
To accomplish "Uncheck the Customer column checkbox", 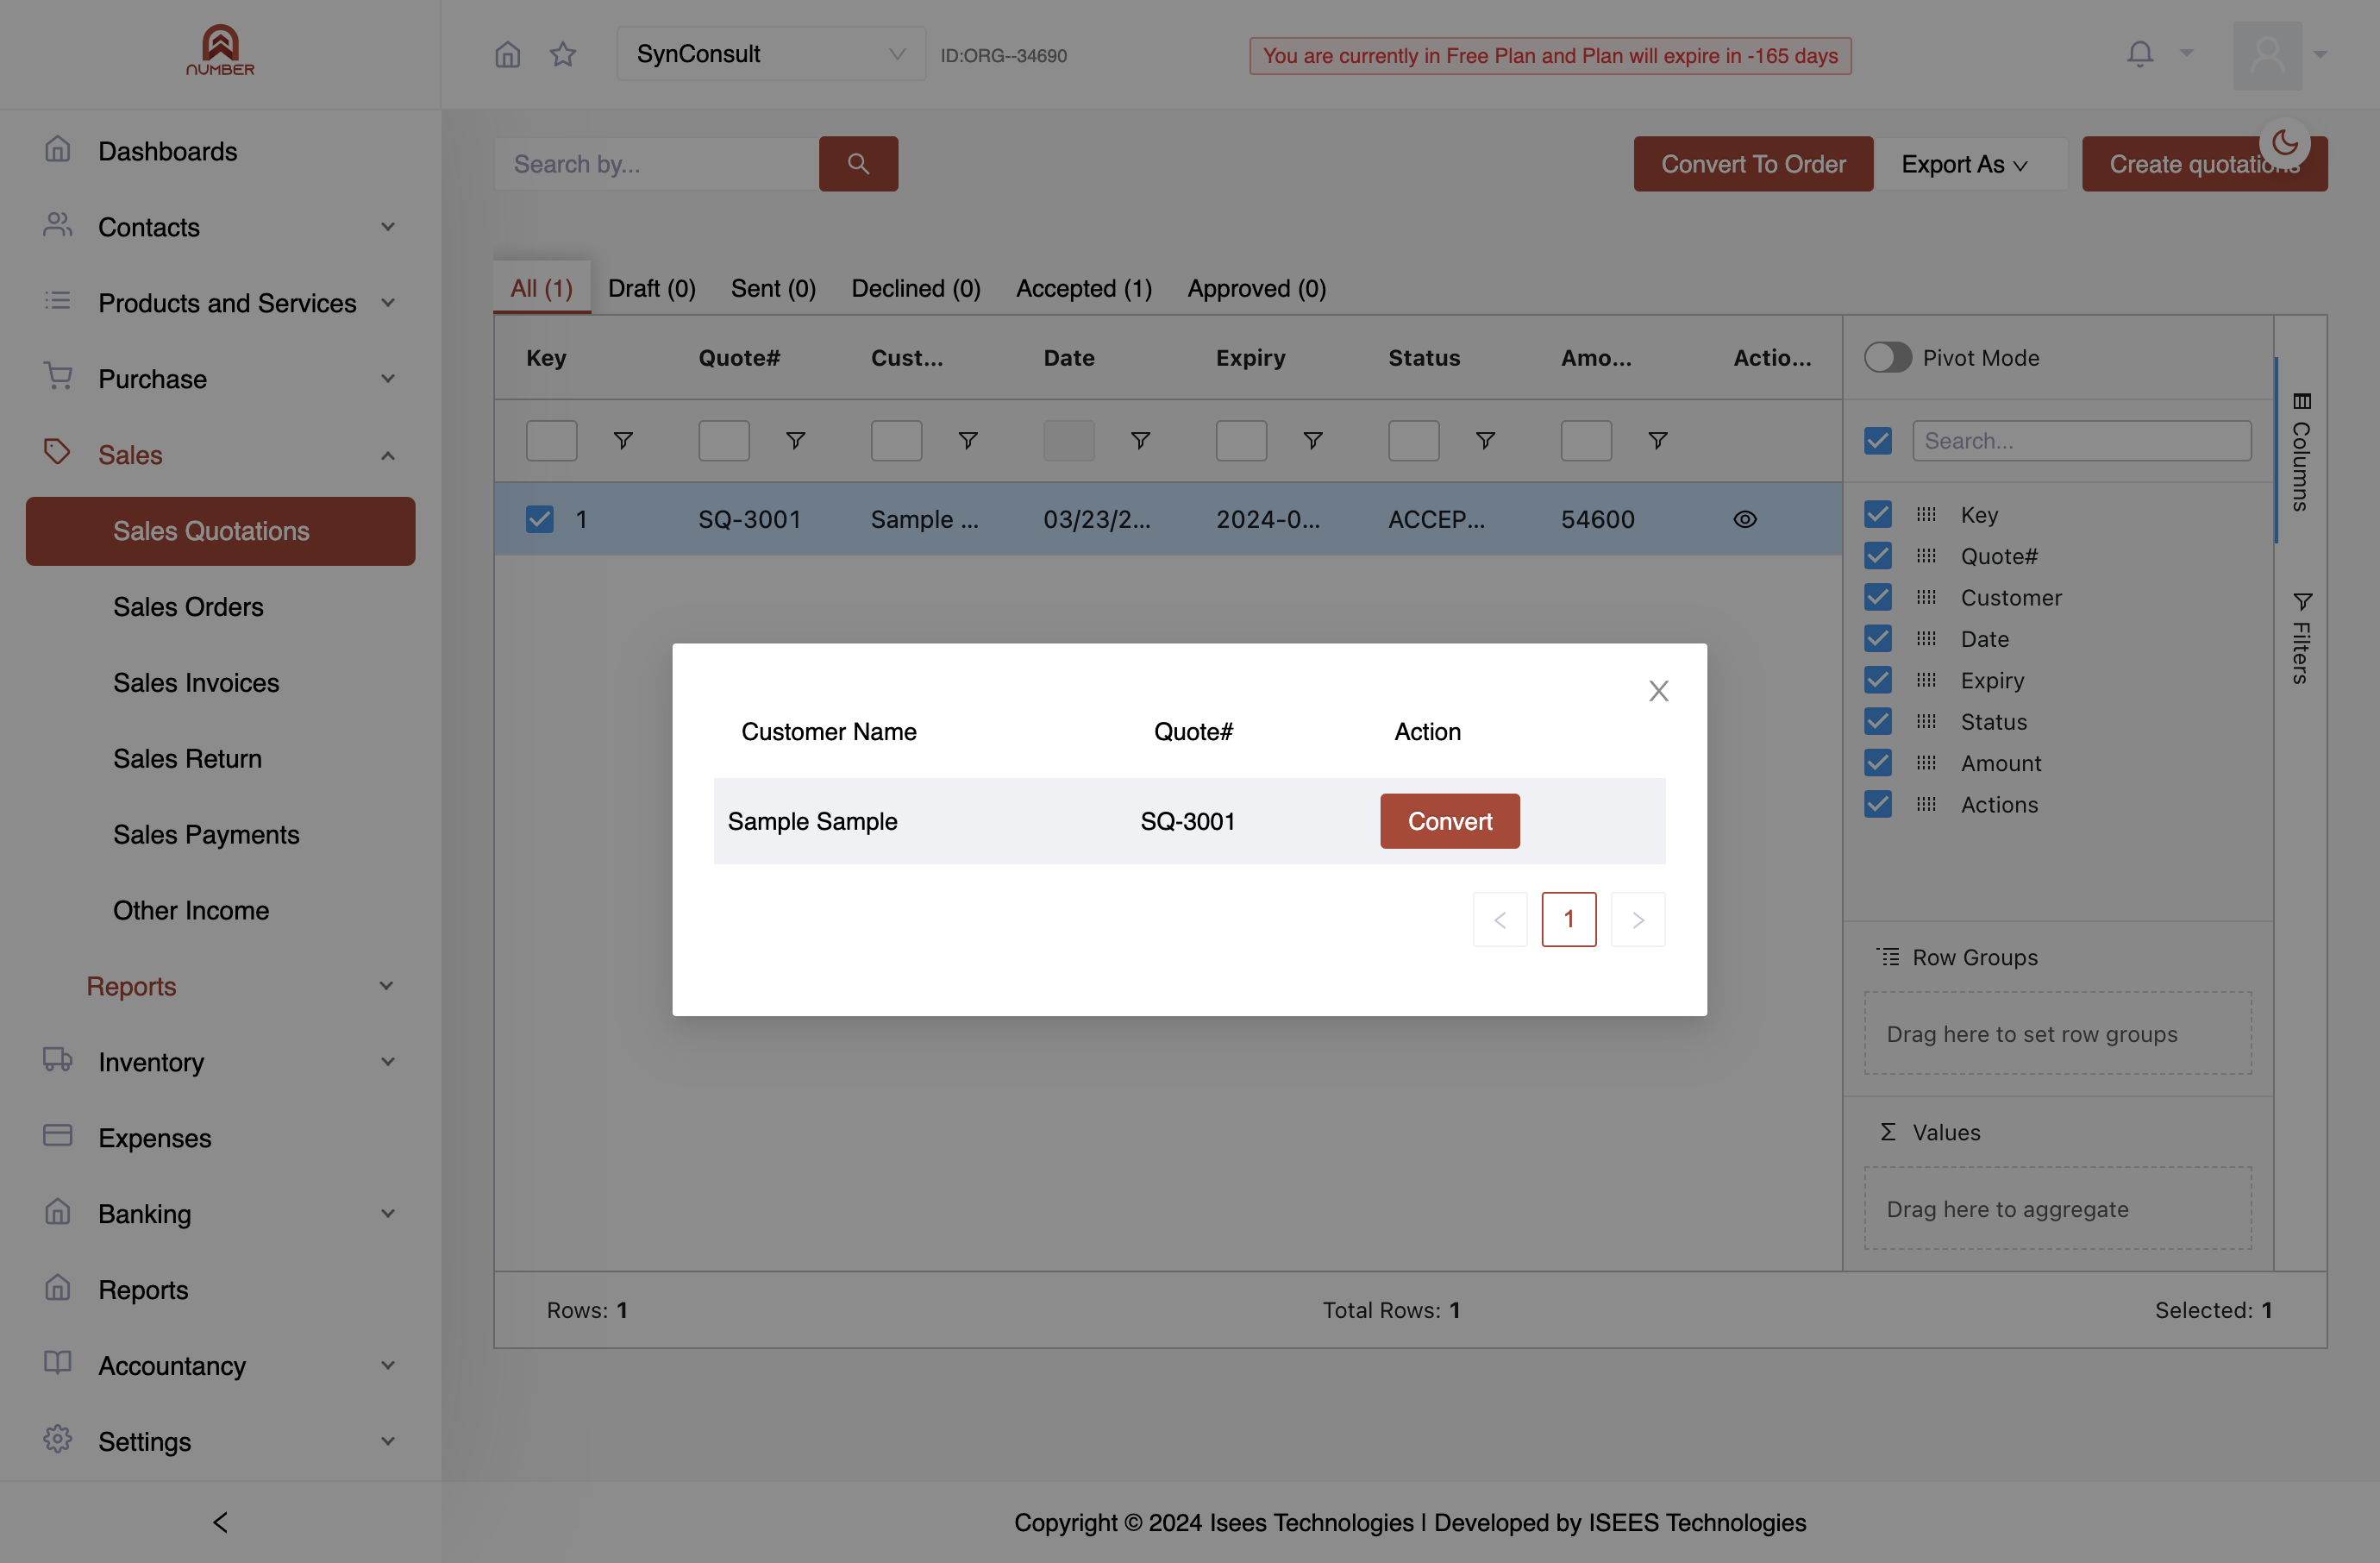I will click(x=1877, y=597).
